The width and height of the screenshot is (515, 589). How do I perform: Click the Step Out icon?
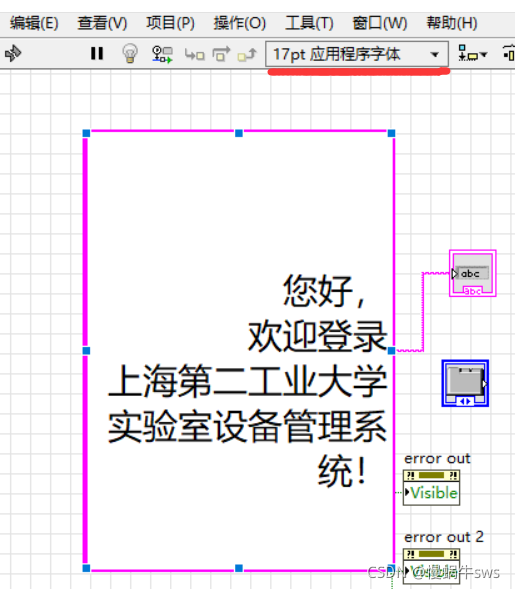click(x=247, y=55)
